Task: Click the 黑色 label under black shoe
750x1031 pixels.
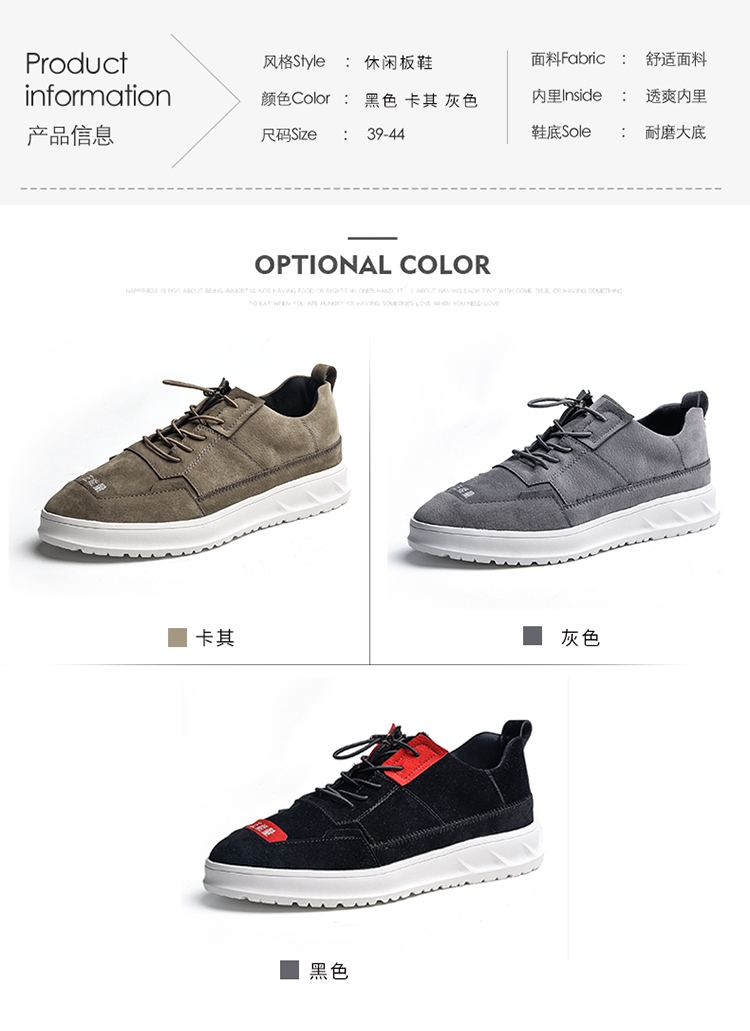Action: 329,971
